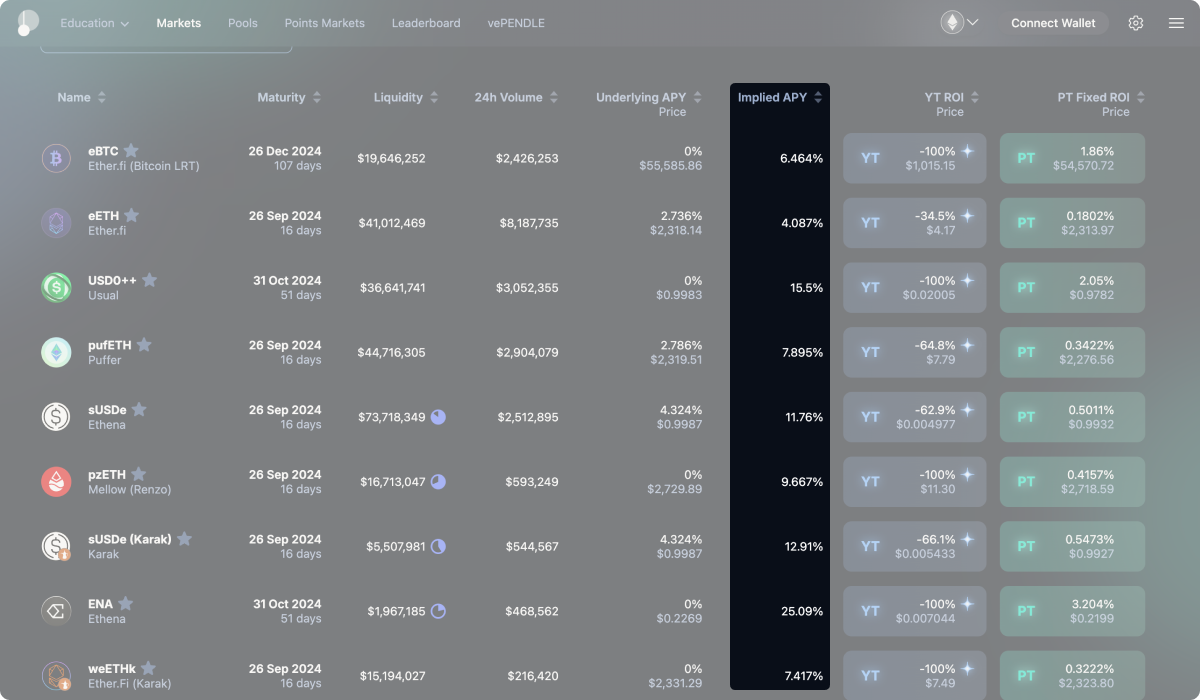This screenshot has height=700, width=1200.
Task: Favorite eBTC with the star
Action: tap(131, 151)
